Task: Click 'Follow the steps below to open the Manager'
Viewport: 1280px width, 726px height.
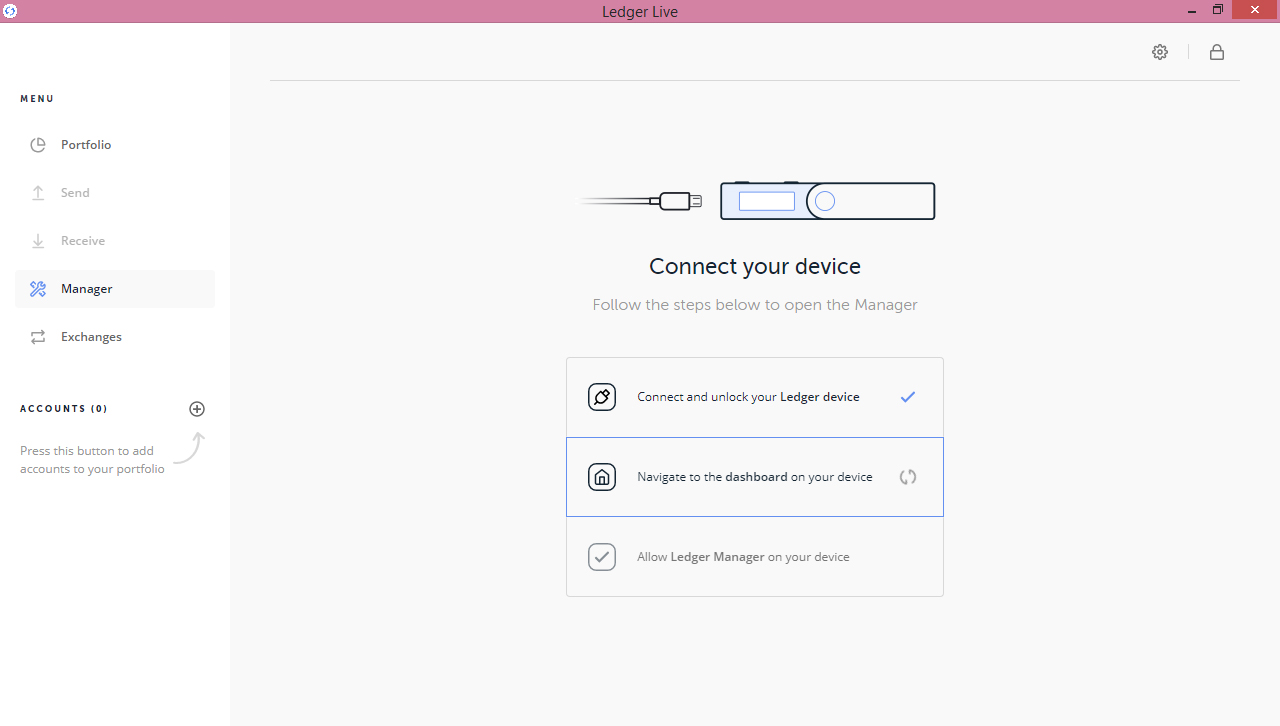Action: [x=755, y=305]
